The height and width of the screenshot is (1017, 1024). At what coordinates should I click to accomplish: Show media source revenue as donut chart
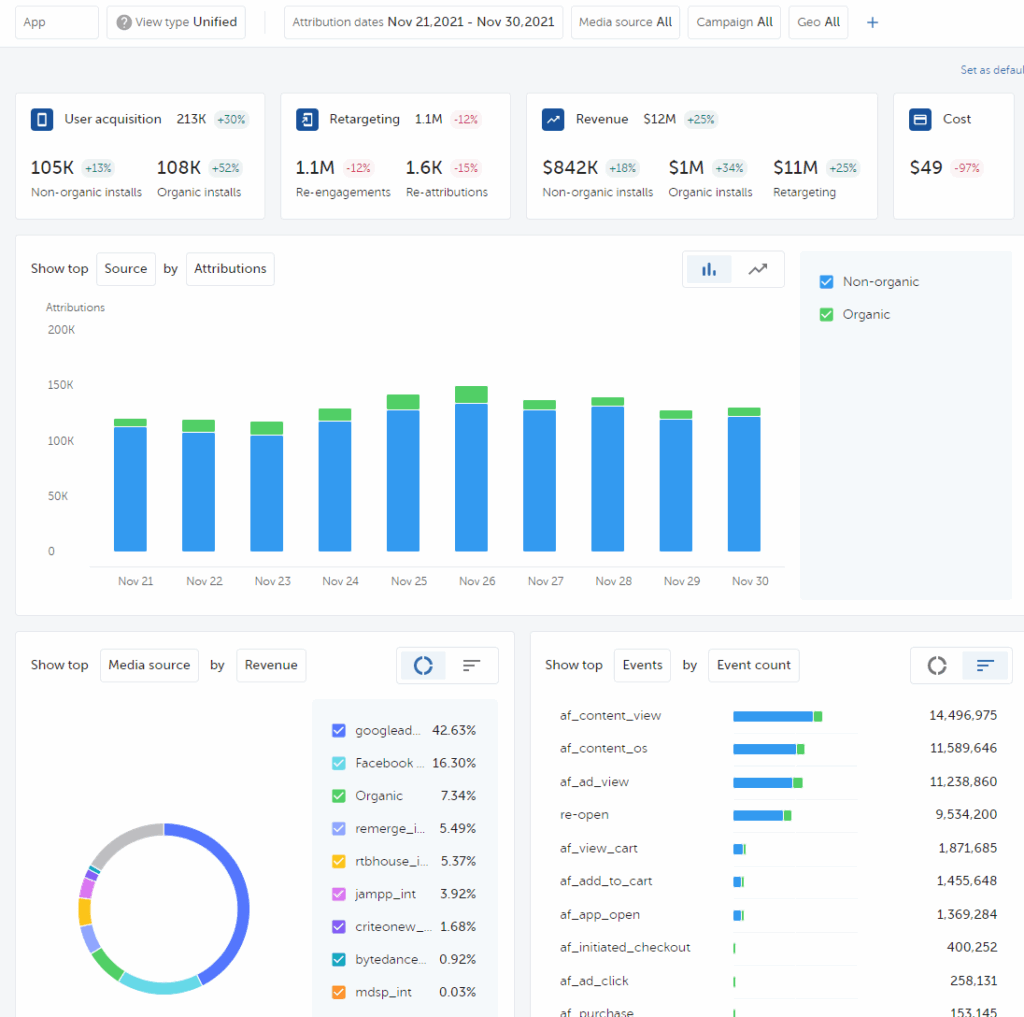point(423,666)
